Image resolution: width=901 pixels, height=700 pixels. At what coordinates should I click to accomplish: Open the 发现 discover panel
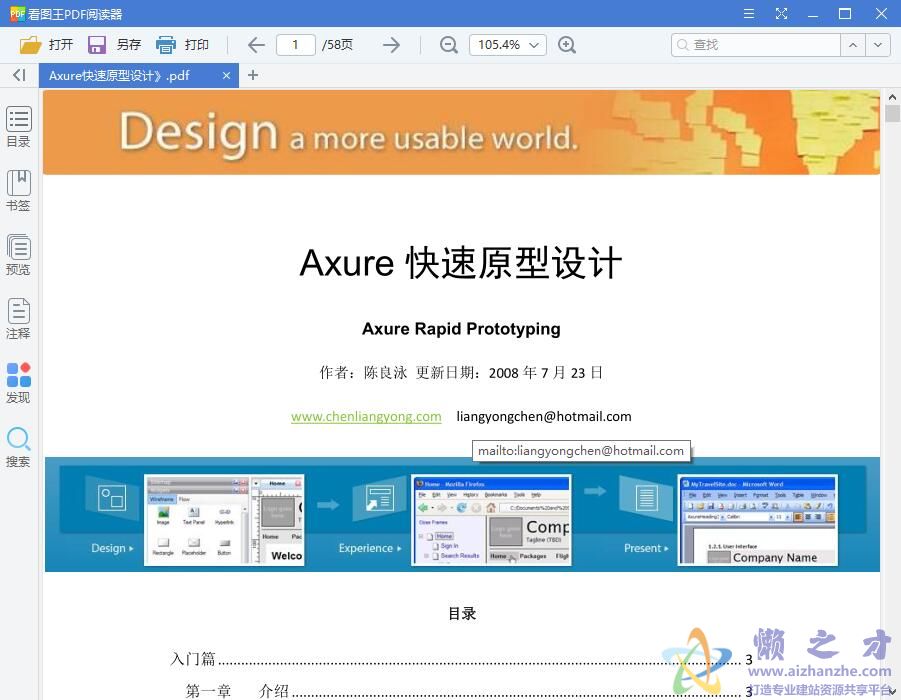click(18, 383)
